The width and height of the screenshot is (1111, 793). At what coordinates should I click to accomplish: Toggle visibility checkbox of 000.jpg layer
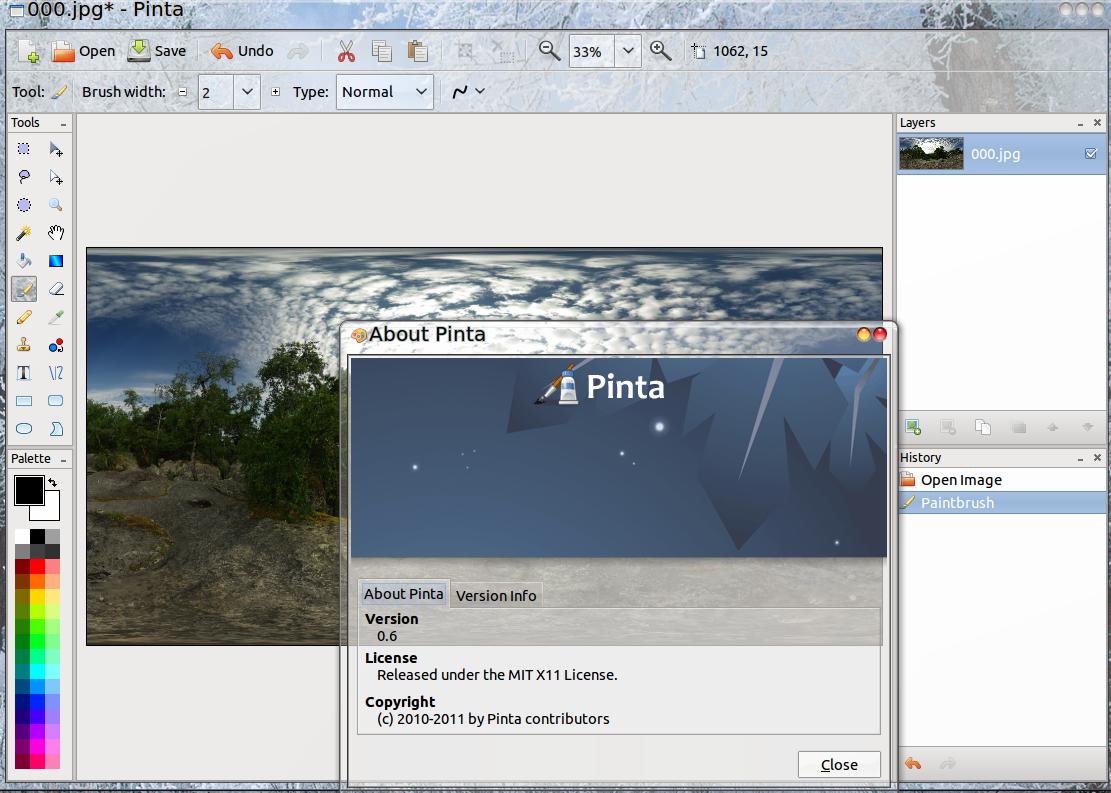pos(1091,153)
